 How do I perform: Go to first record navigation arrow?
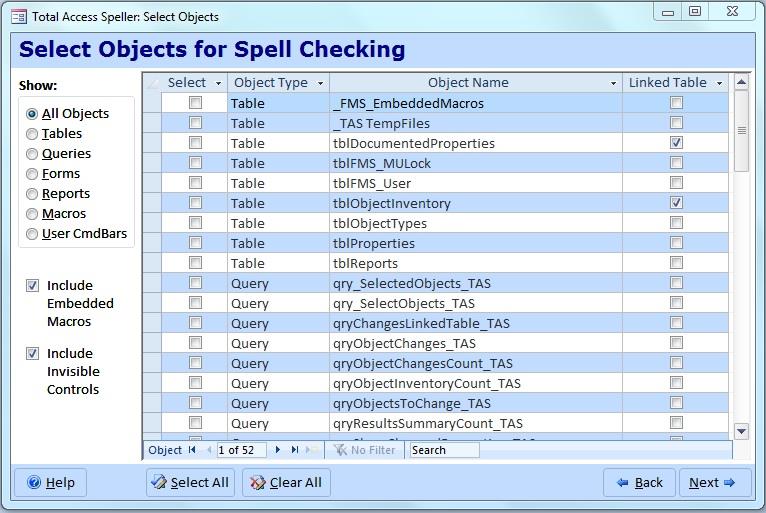[192, 450]
